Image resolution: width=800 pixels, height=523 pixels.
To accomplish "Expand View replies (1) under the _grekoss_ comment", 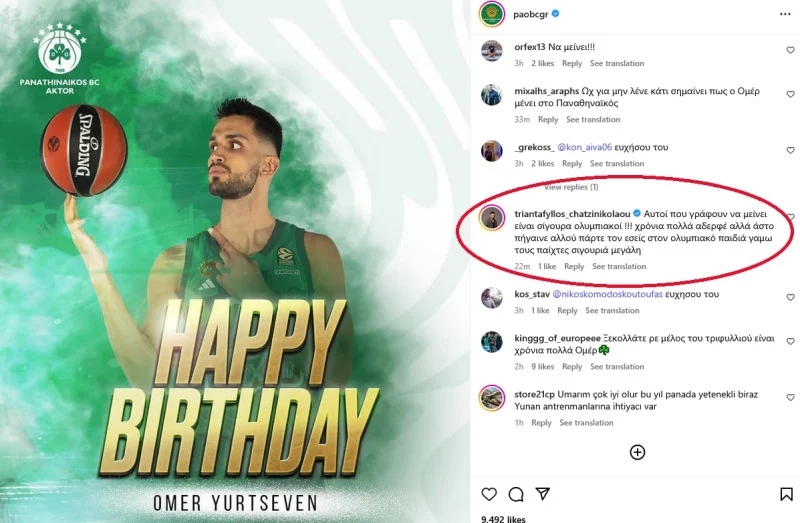I will click(571, 187).
